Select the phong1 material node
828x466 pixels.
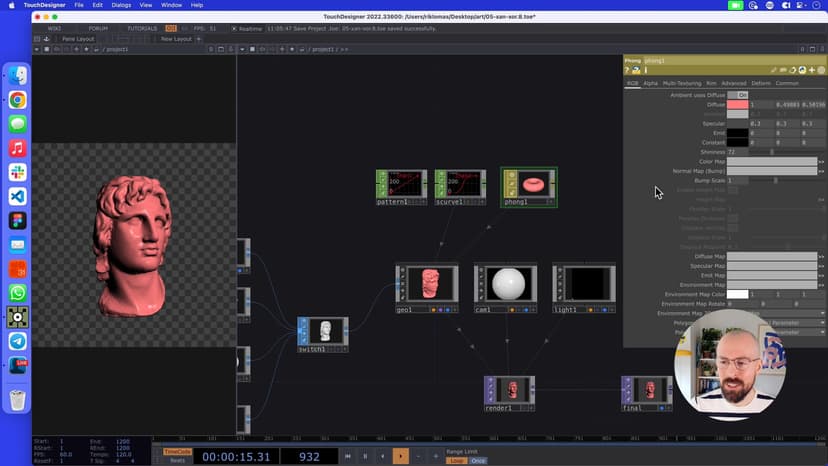point(530,185)
